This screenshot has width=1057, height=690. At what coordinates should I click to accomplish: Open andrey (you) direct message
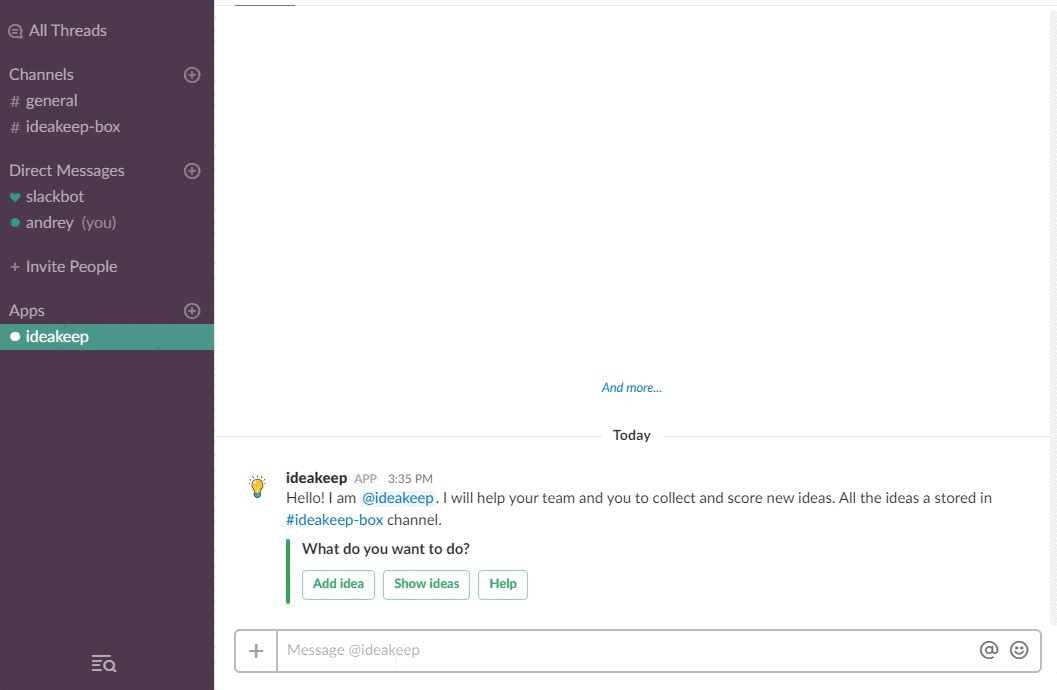[70, 223]
